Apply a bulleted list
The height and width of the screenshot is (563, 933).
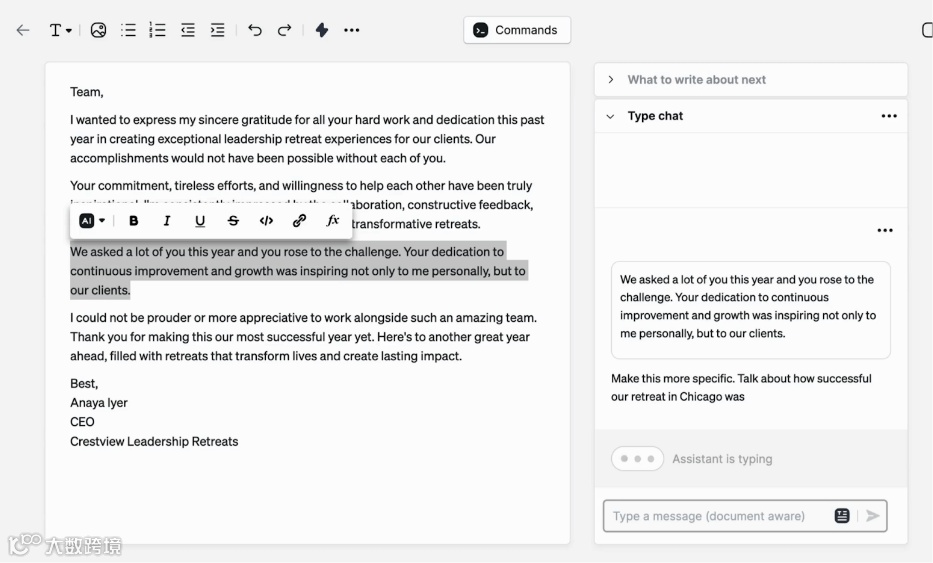pos(128,30)
